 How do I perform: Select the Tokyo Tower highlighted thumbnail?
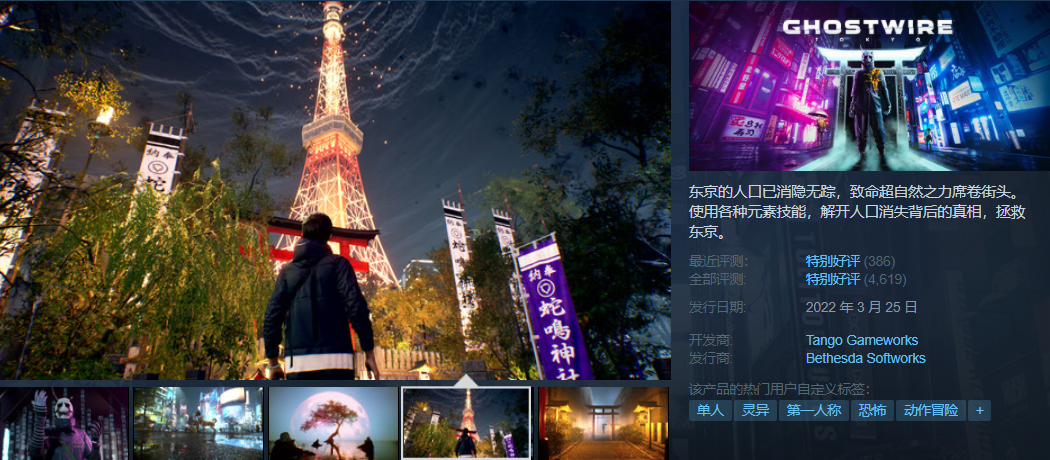point(467,423)
